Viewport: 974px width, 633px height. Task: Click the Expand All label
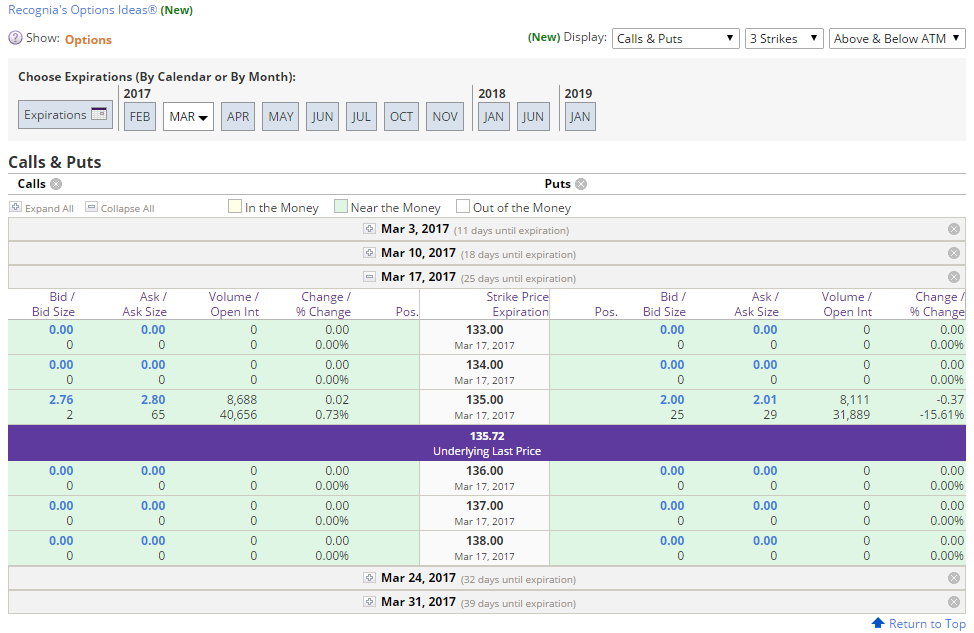point(49,209)
